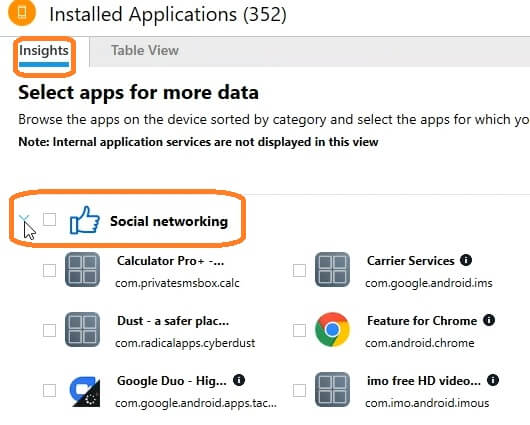Select the Feature for Chrome checkbox
This screenshot has width=530, height=425.
299,330
